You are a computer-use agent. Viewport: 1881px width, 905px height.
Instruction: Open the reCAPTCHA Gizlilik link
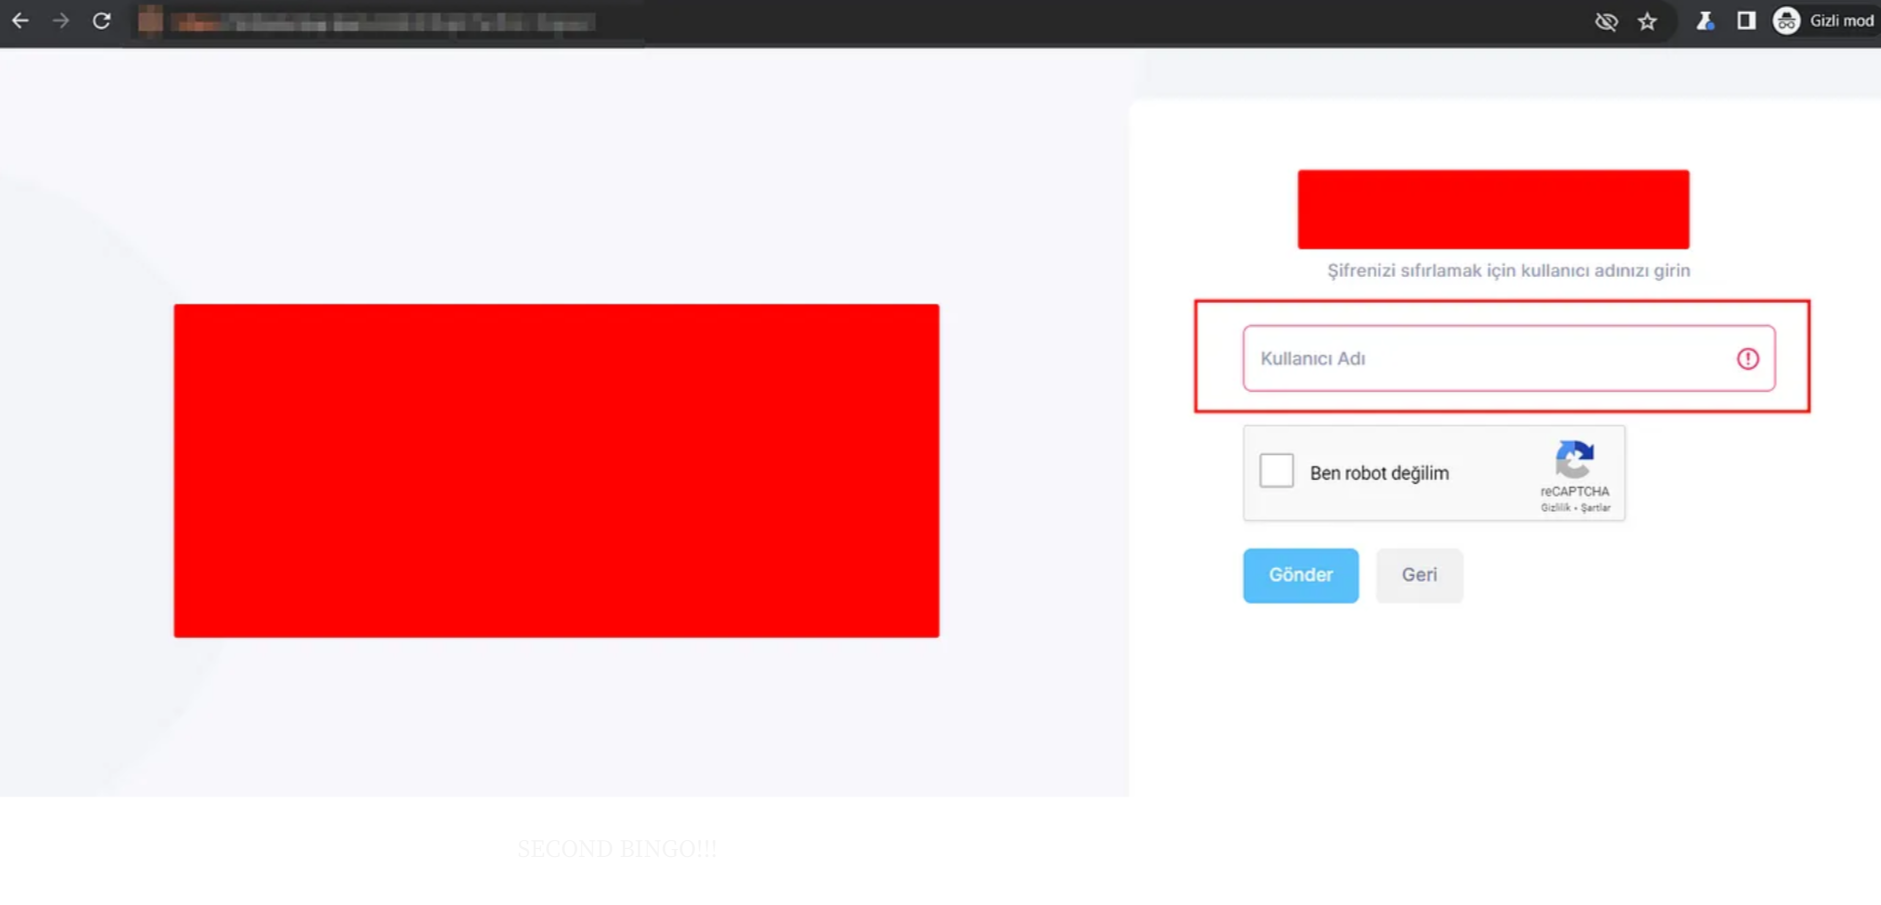1555,508
